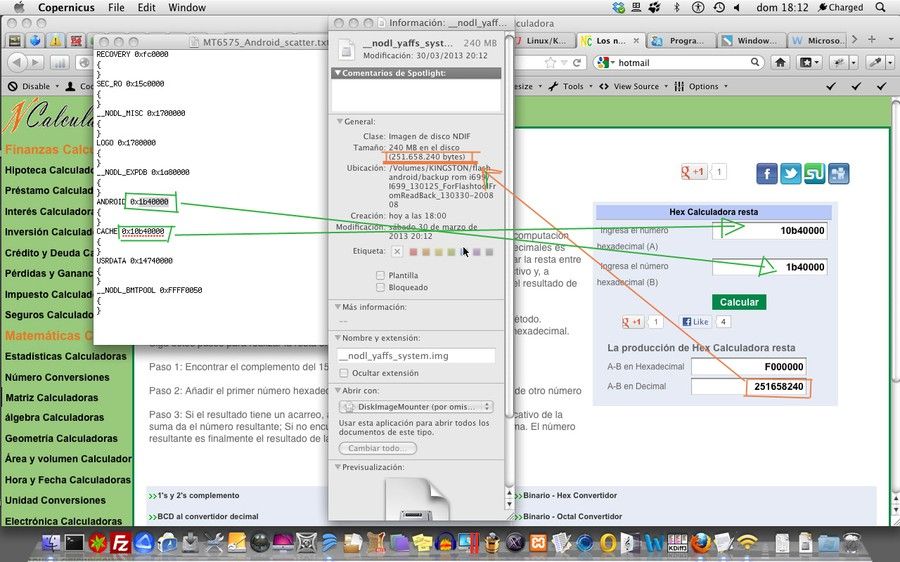
Task: Switch to the Progra... browser tab
Action: click(x=682, y=41)
